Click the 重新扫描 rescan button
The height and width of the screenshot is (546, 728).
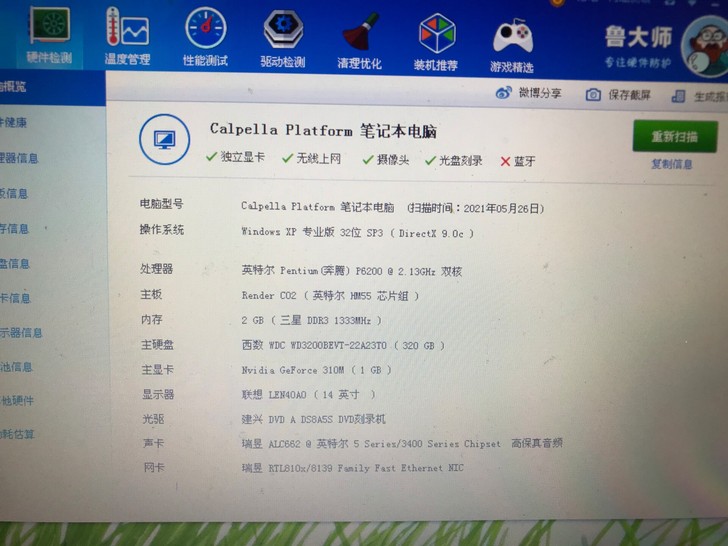tap(675, 136)
